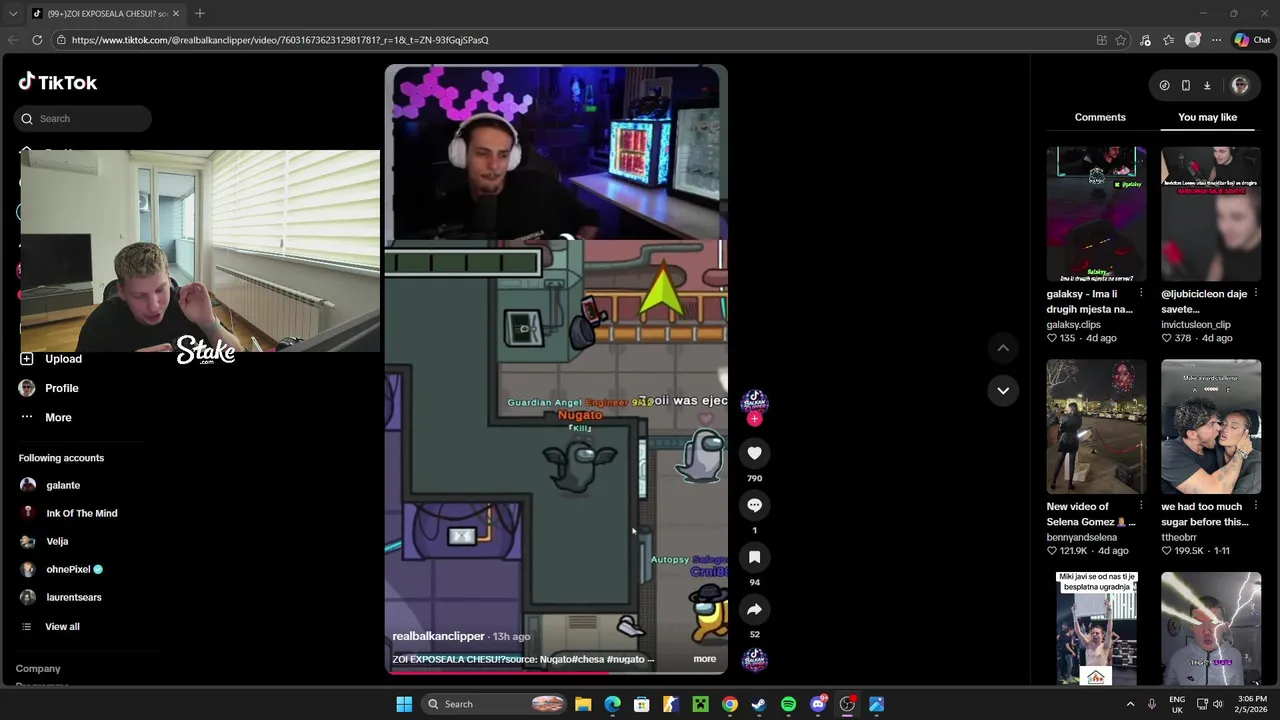
Task: Click the download desktop app icon
Action: coord(1207,85)
